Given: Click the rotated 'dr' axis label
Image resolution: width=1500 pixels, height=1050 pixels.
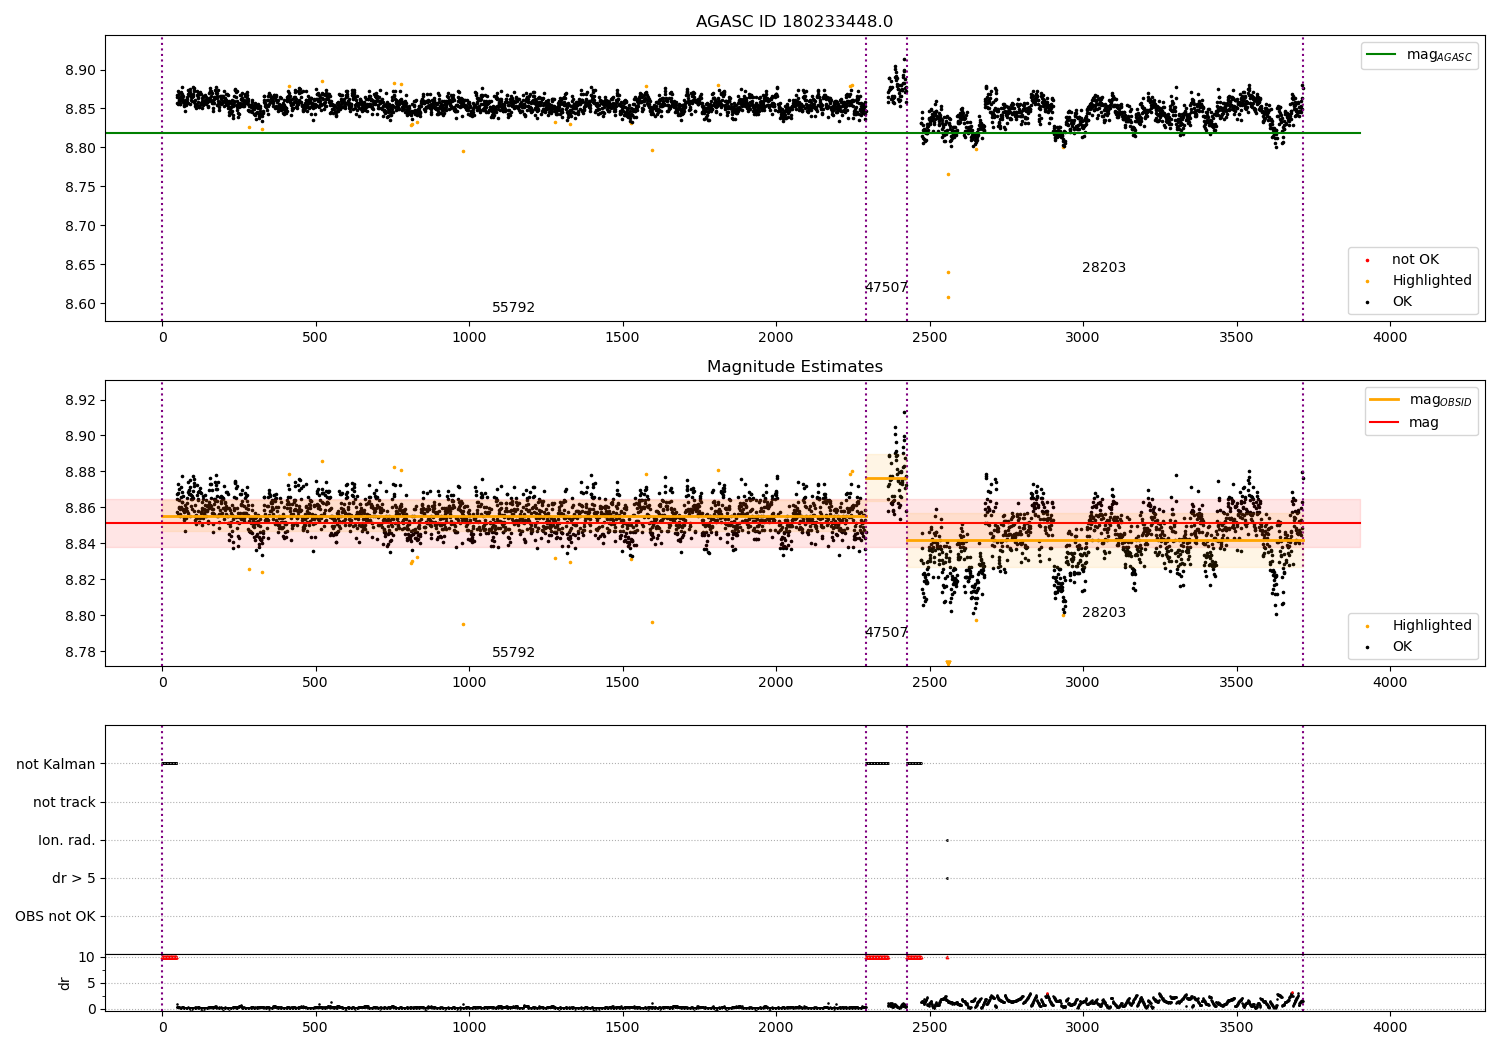Looking at the screenshot, I should click(64, 983).
